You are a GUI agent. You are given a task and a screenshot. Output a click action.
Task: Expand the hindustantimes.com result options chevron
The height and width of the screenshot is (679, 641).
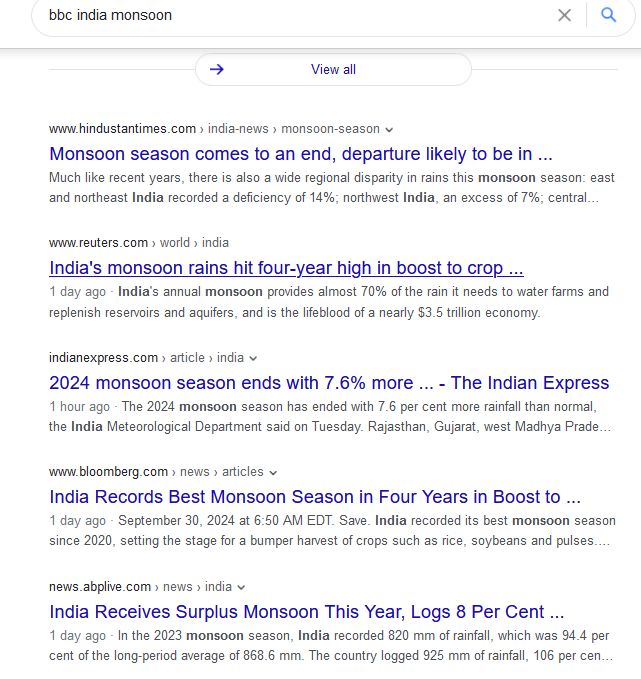389,129
